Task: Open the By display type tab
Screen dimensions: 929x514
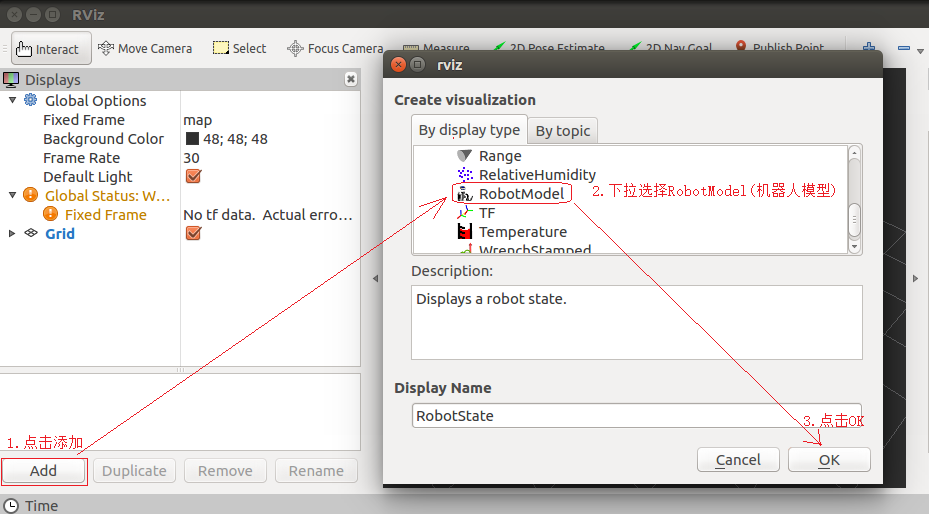Action: (x=469, y=130)
